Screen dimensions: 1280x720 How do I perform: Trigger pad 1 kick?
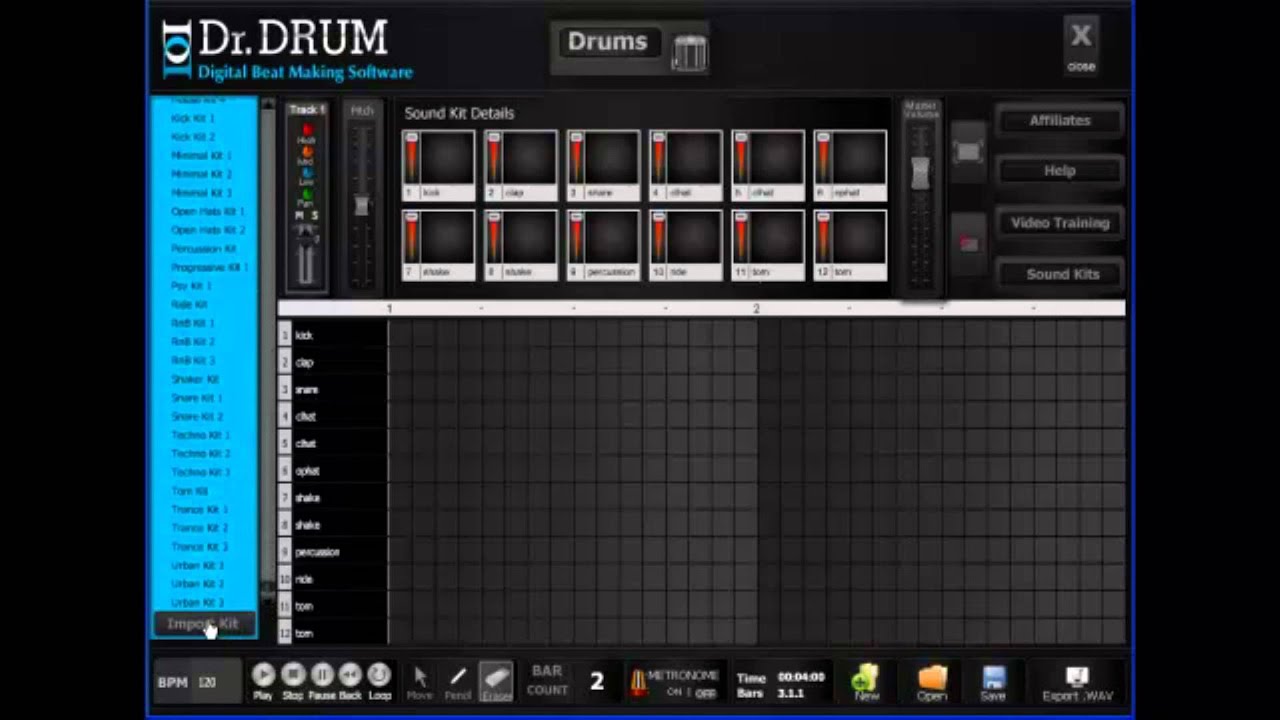pyautogui.click(x=447, y=158)
